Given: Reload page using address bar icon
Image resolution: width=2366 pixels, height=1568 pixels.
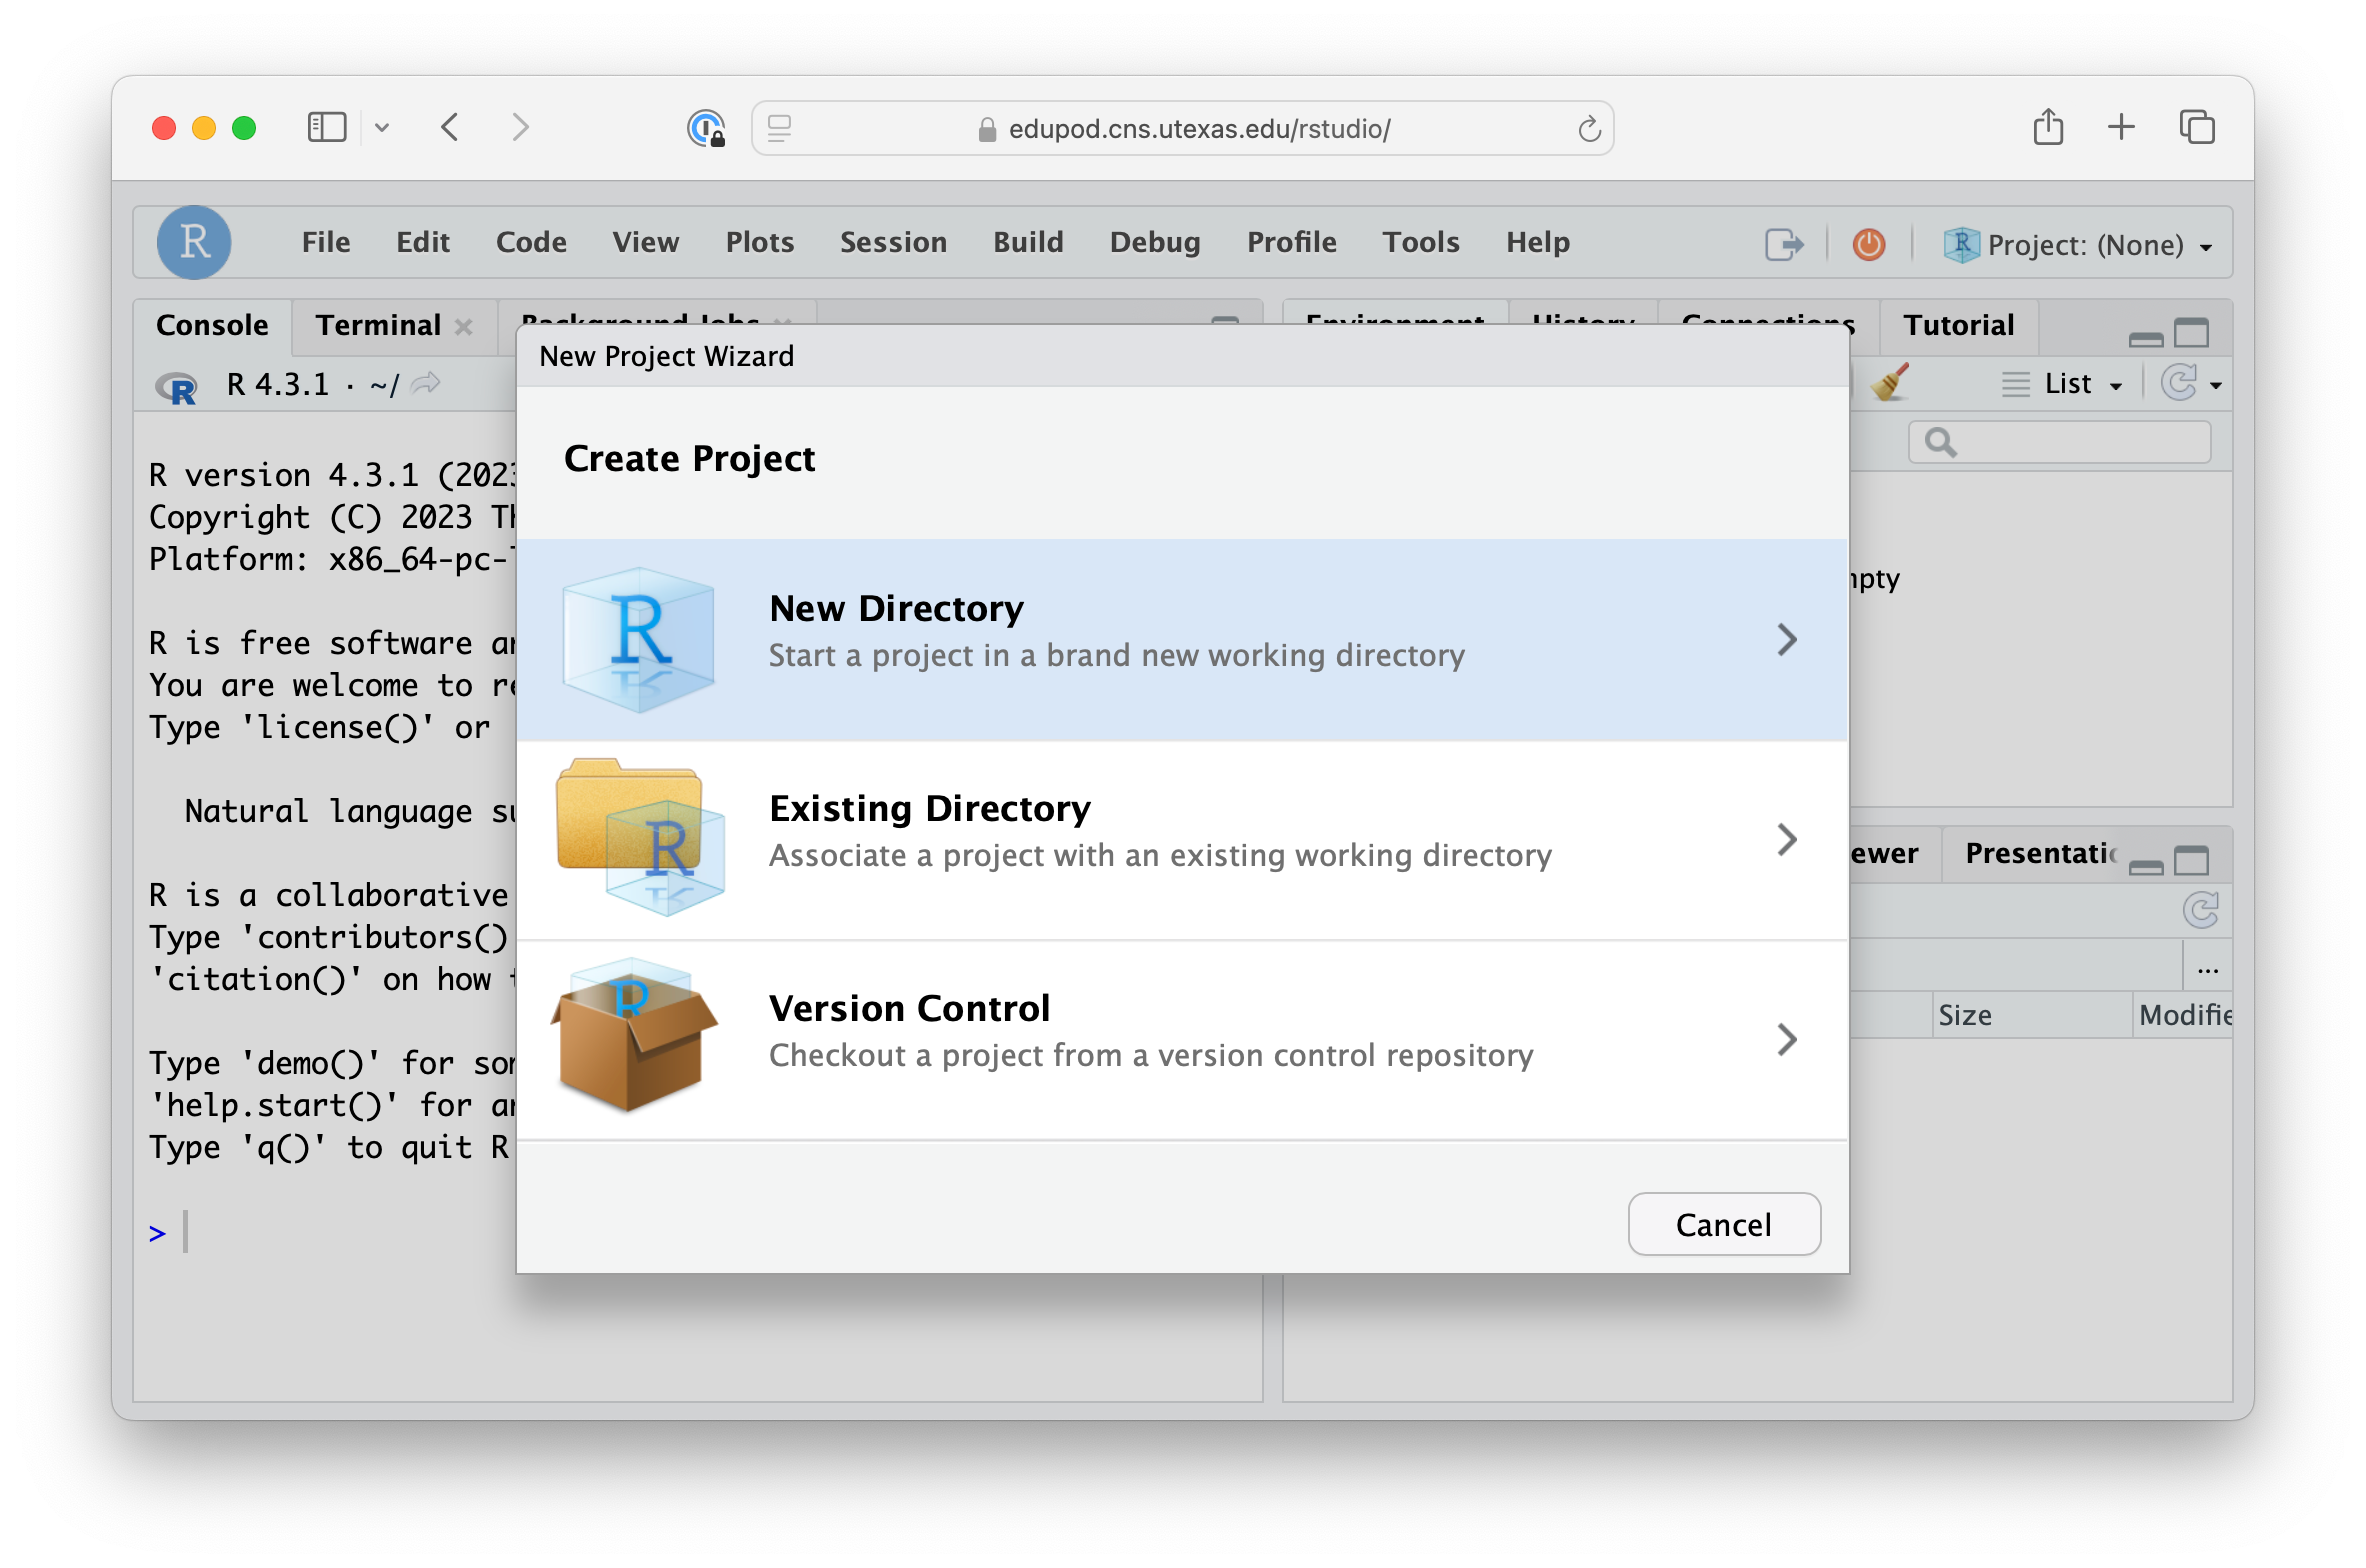Looking at the screenshot, I should click(x=1589, y=129).
